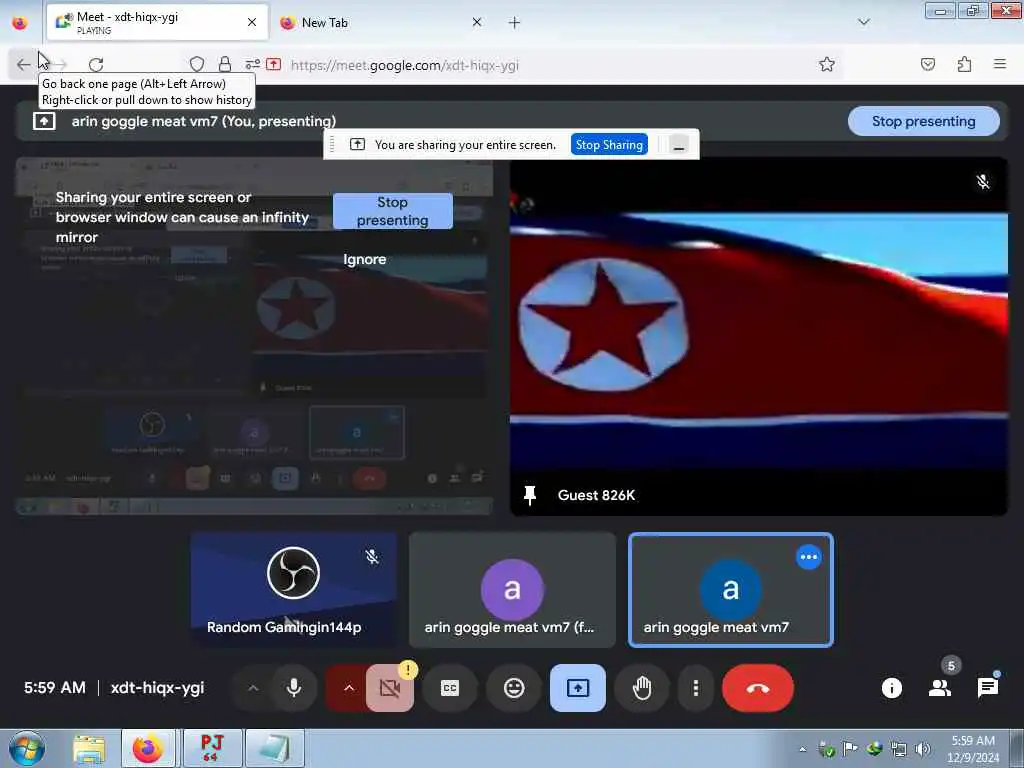
Task: Select the Random Gamingin144p tile
Action: tap(293, 590)
